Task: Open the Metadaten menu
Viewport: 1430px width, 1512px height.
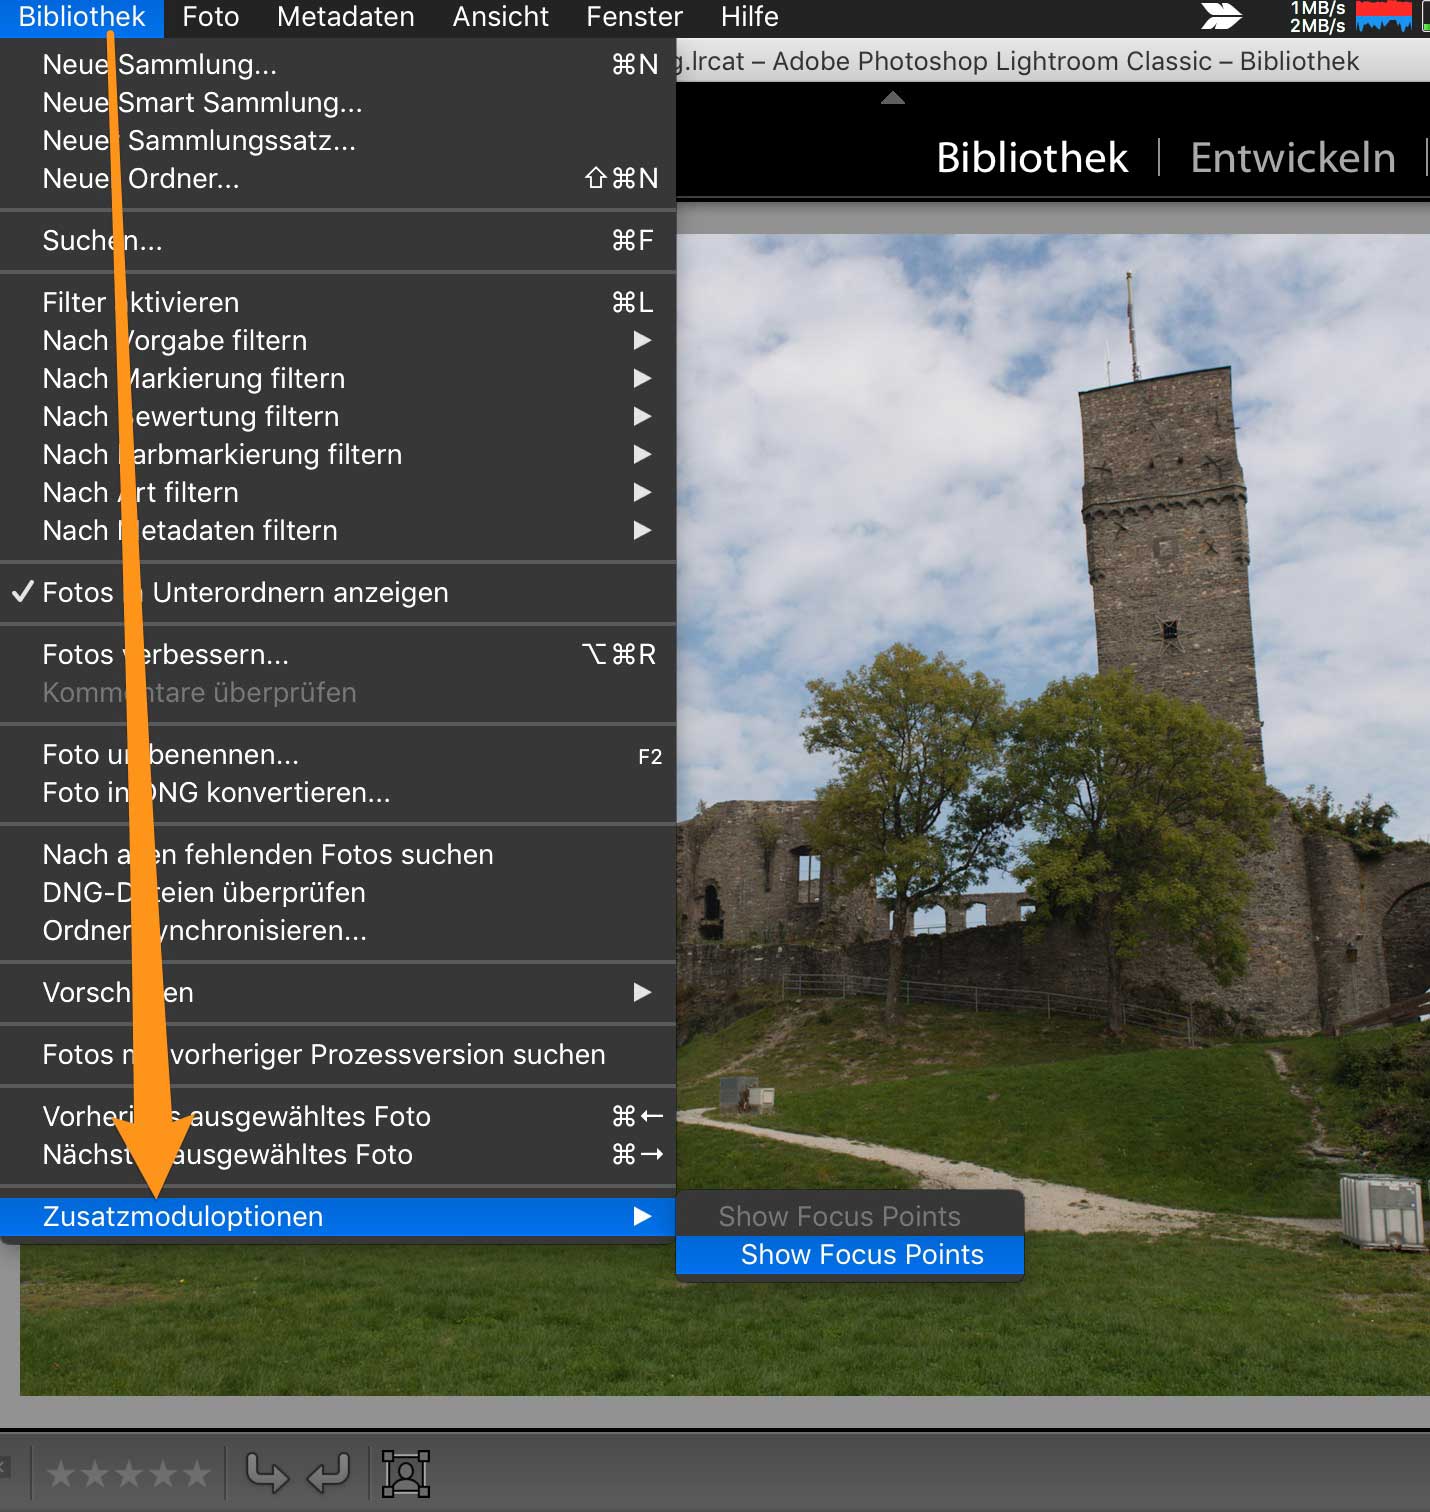Action: coord(345,17)
